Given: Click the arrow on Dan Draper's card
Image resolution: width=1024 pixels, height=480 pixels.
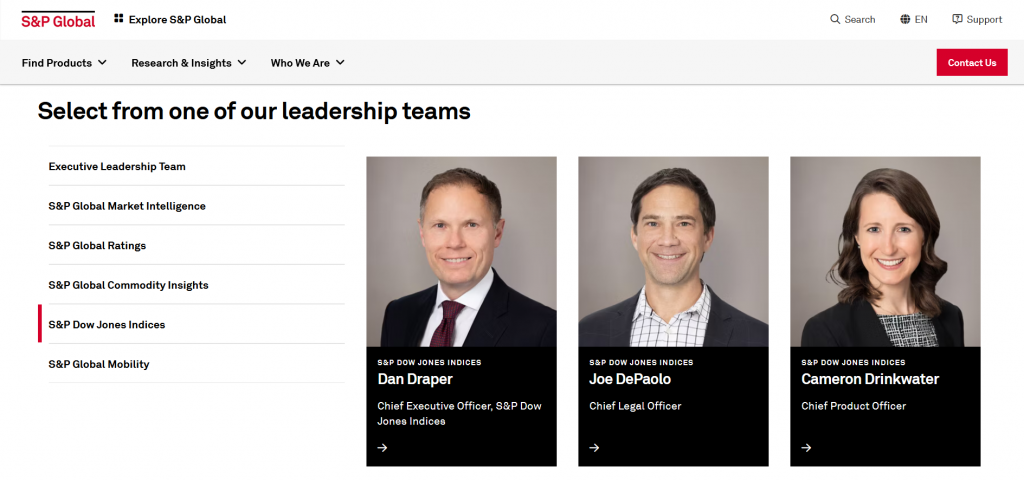Looking at the screenshot, I should pos(382,447).
